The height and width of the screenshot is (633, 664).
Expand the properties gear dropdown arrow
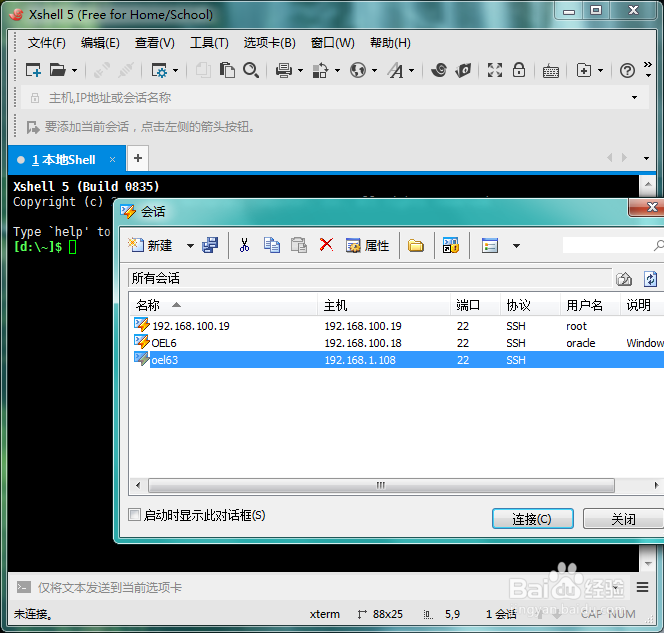click(x=176, y=71)
